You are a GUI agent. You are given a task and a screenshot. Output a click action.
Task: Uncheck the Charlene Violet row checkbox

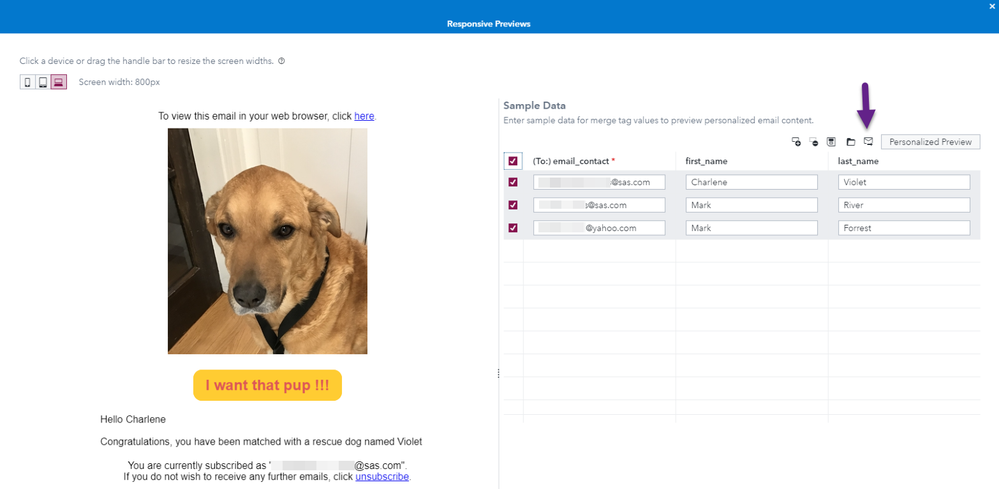tap(513, 182)
